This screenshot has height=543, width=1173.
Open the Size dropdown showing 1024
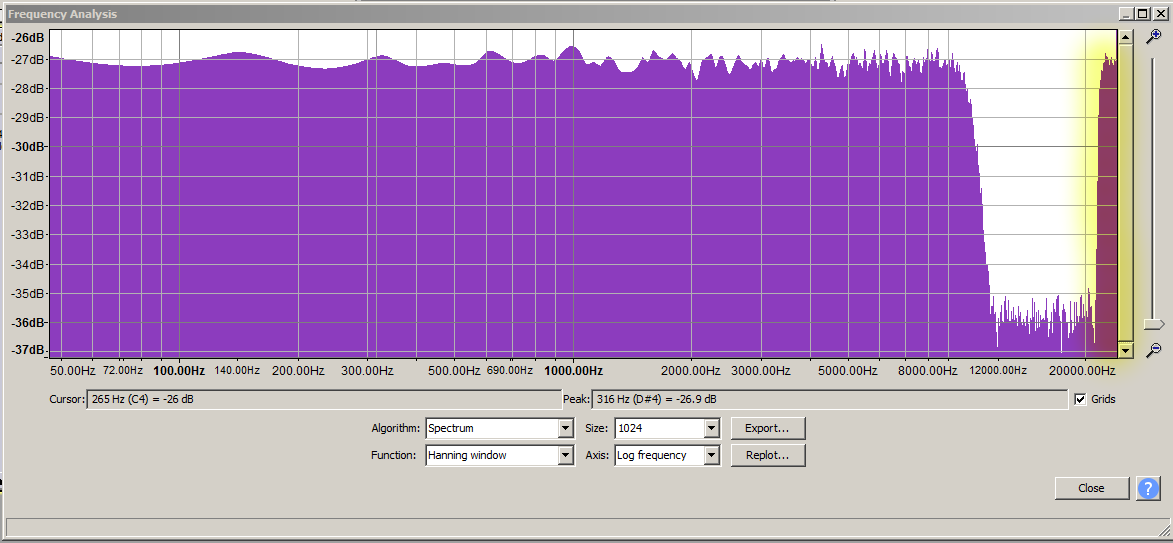tap(667, 429)
